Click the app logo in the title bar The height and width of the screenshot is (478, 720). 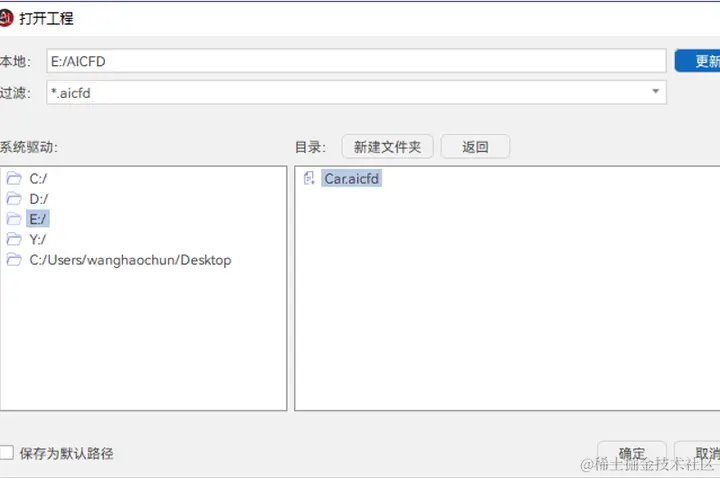tap(6, 18)
